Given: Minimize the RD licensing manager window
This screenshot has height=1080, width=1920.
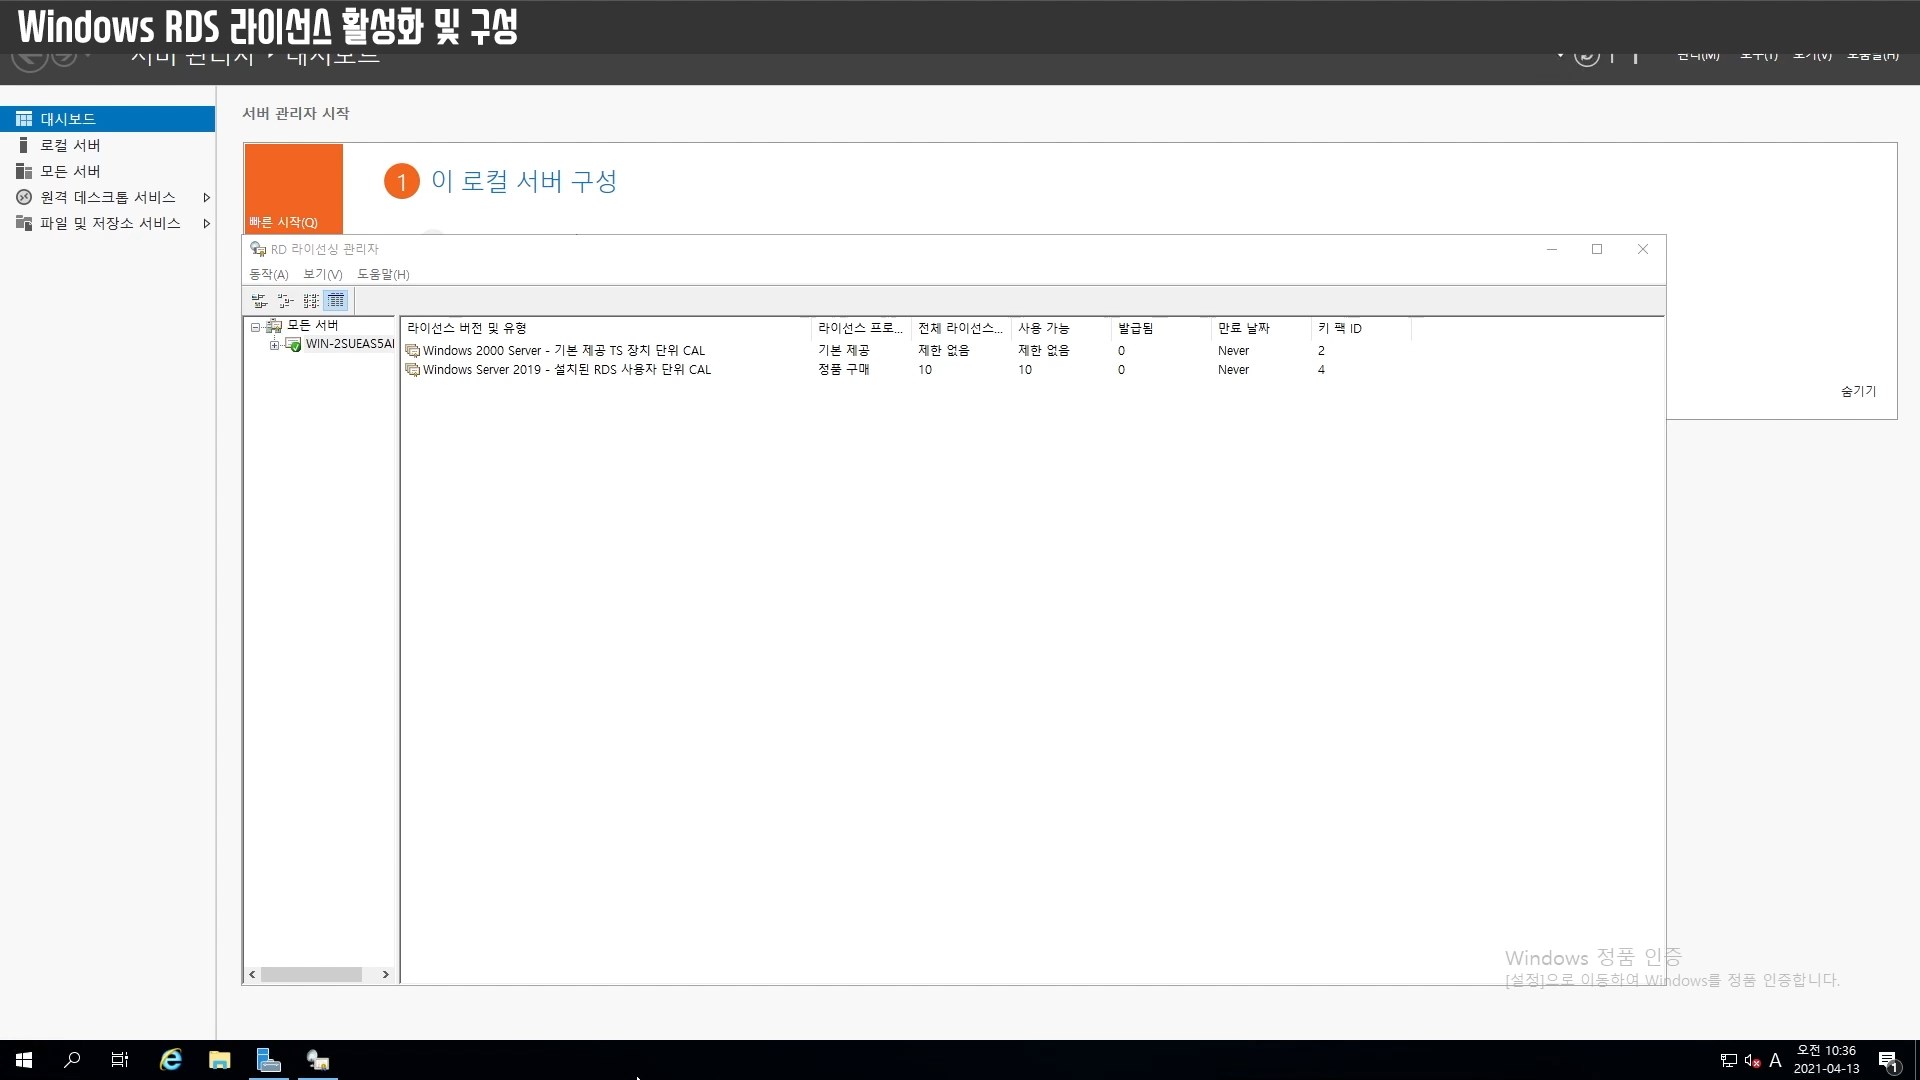Looking at the screenshot, I should point(1552,249).
